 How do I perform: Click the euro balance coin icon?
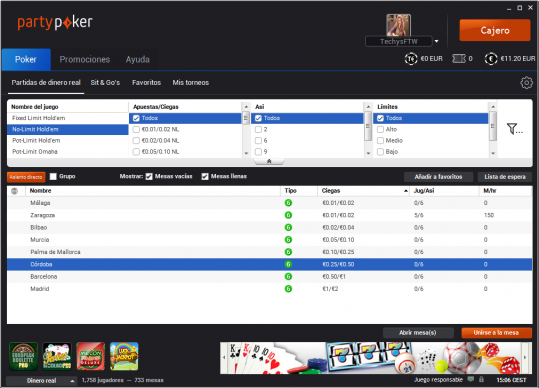pos(491,59)
